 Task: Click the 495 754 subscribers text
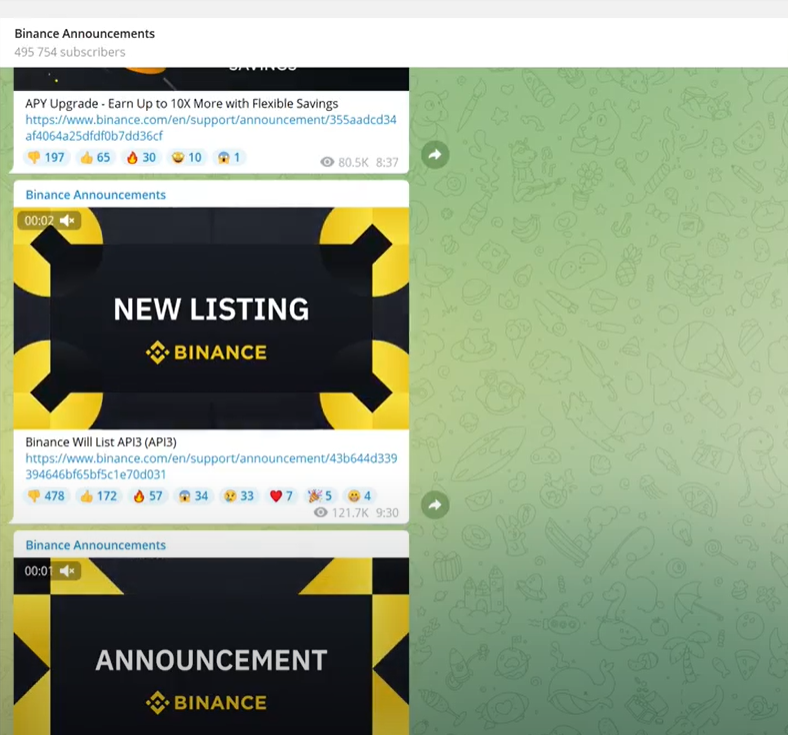pos(70,52)
